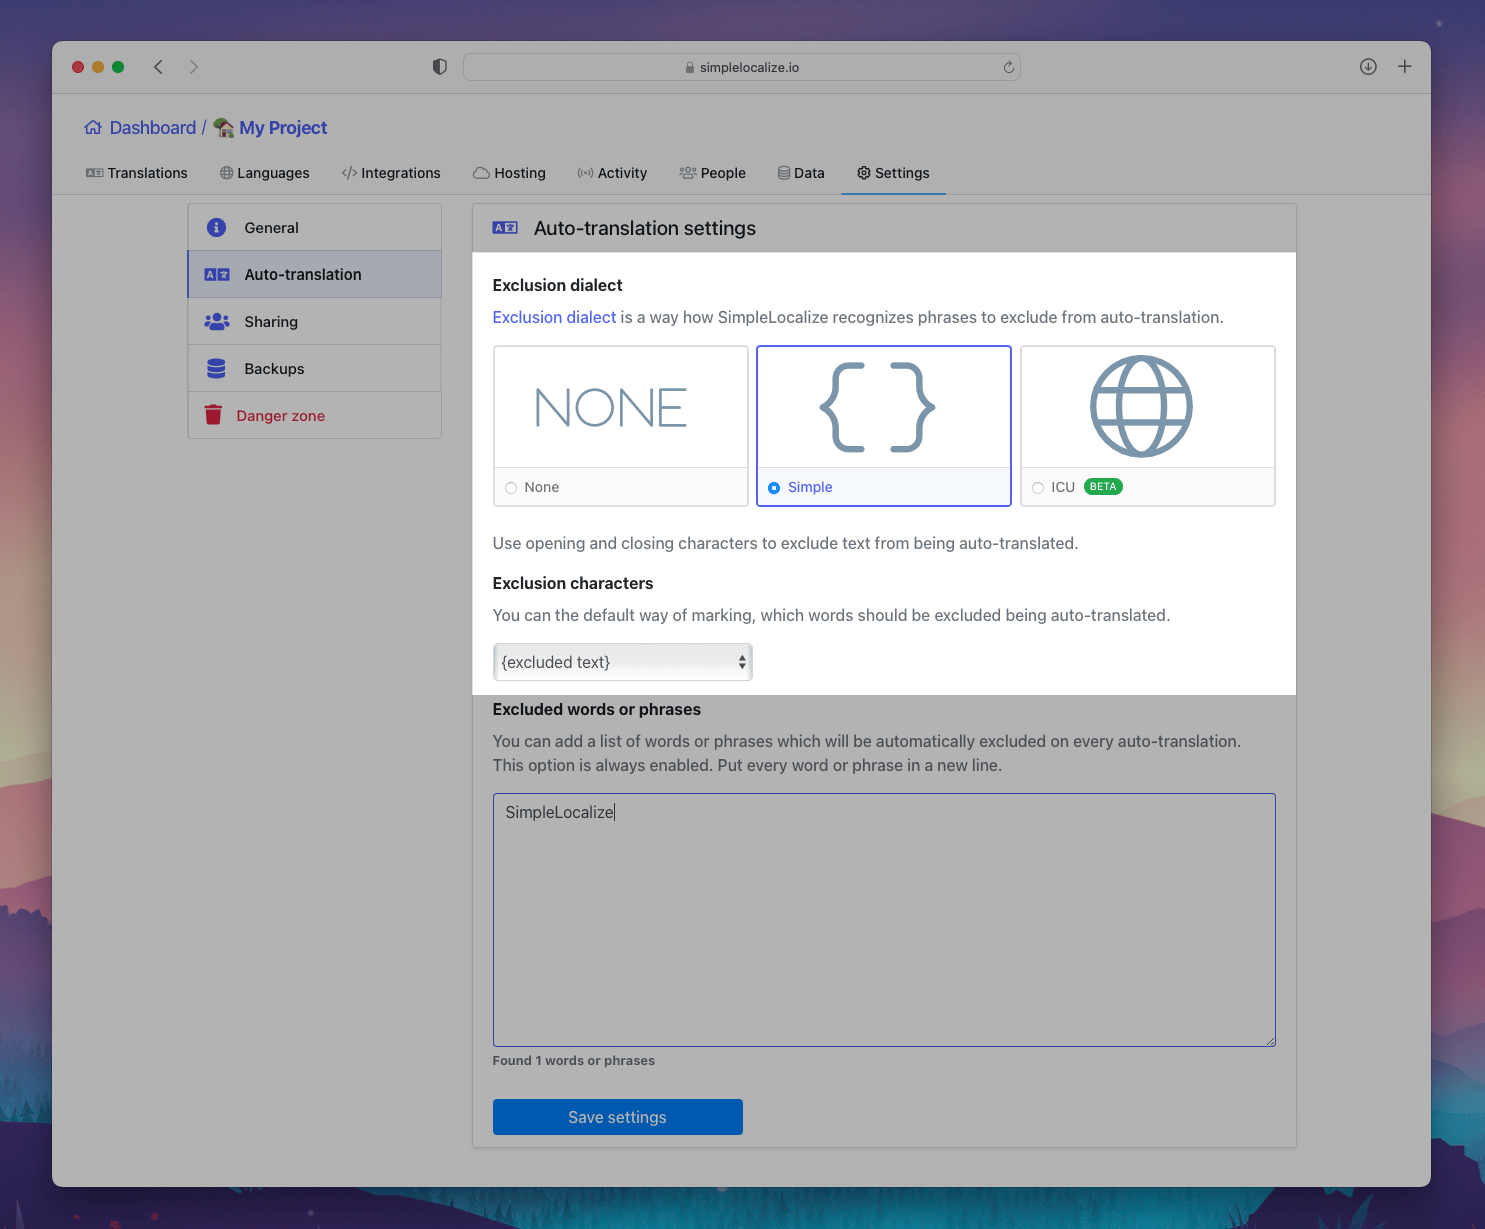
Task: Click the Backups database icon
Action: [216, 369]
